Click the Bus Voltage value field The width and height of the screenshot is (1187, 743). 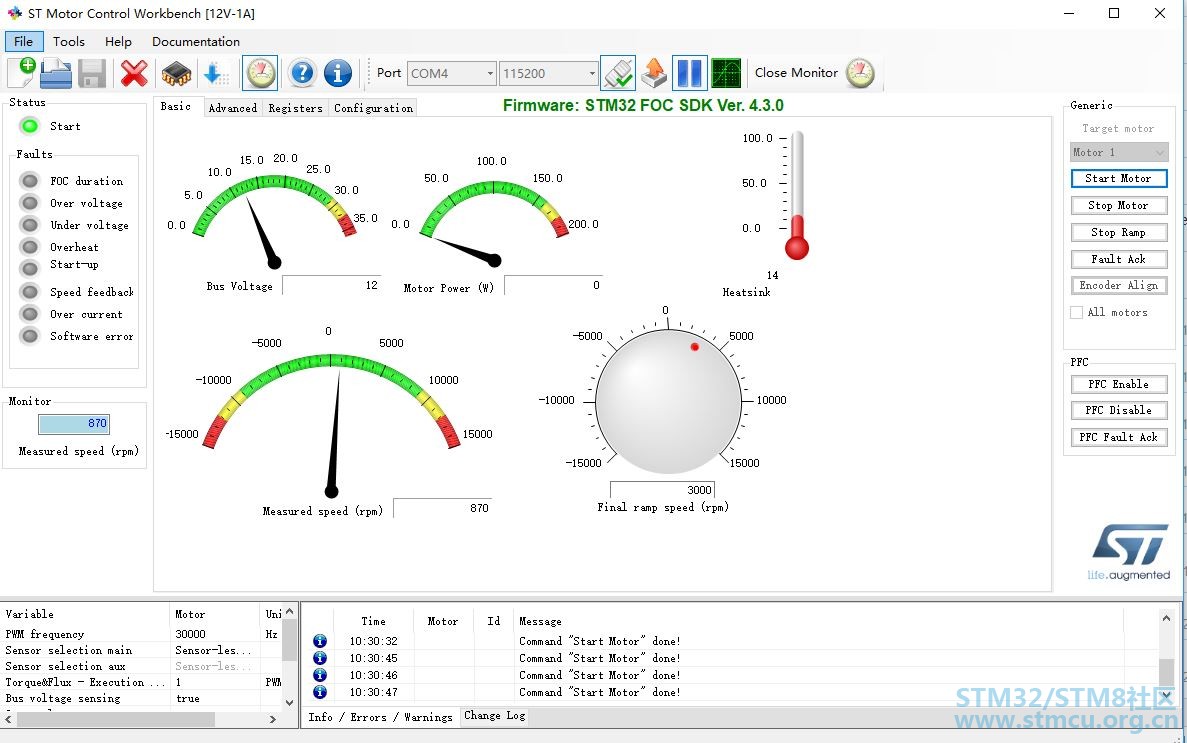tap(332, 285)
